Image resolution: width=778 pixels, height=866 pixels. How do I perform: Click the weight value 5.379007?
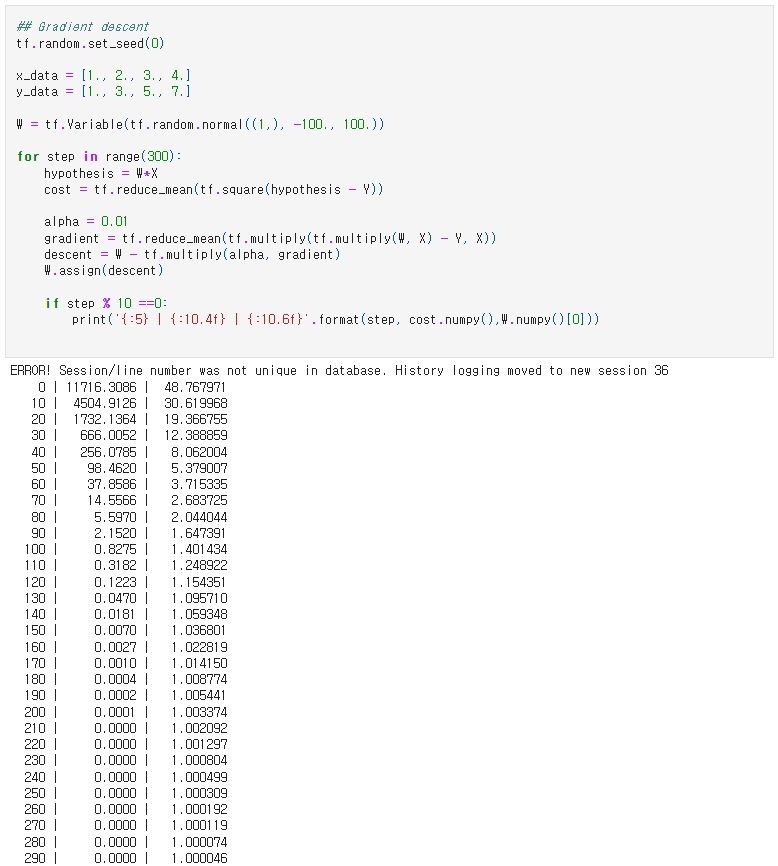tap(199, 468)
